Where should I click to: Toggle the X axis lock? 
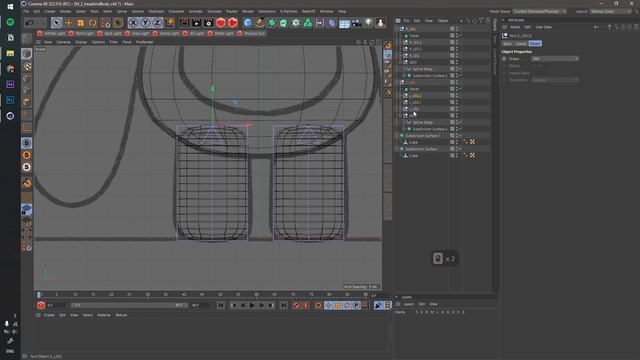133,23
